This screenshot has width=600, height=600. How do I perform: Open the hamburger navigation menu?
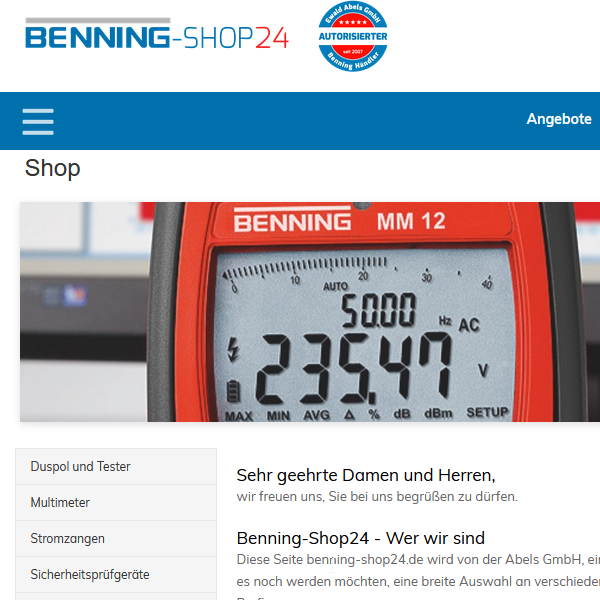click(x=38, y=122)
